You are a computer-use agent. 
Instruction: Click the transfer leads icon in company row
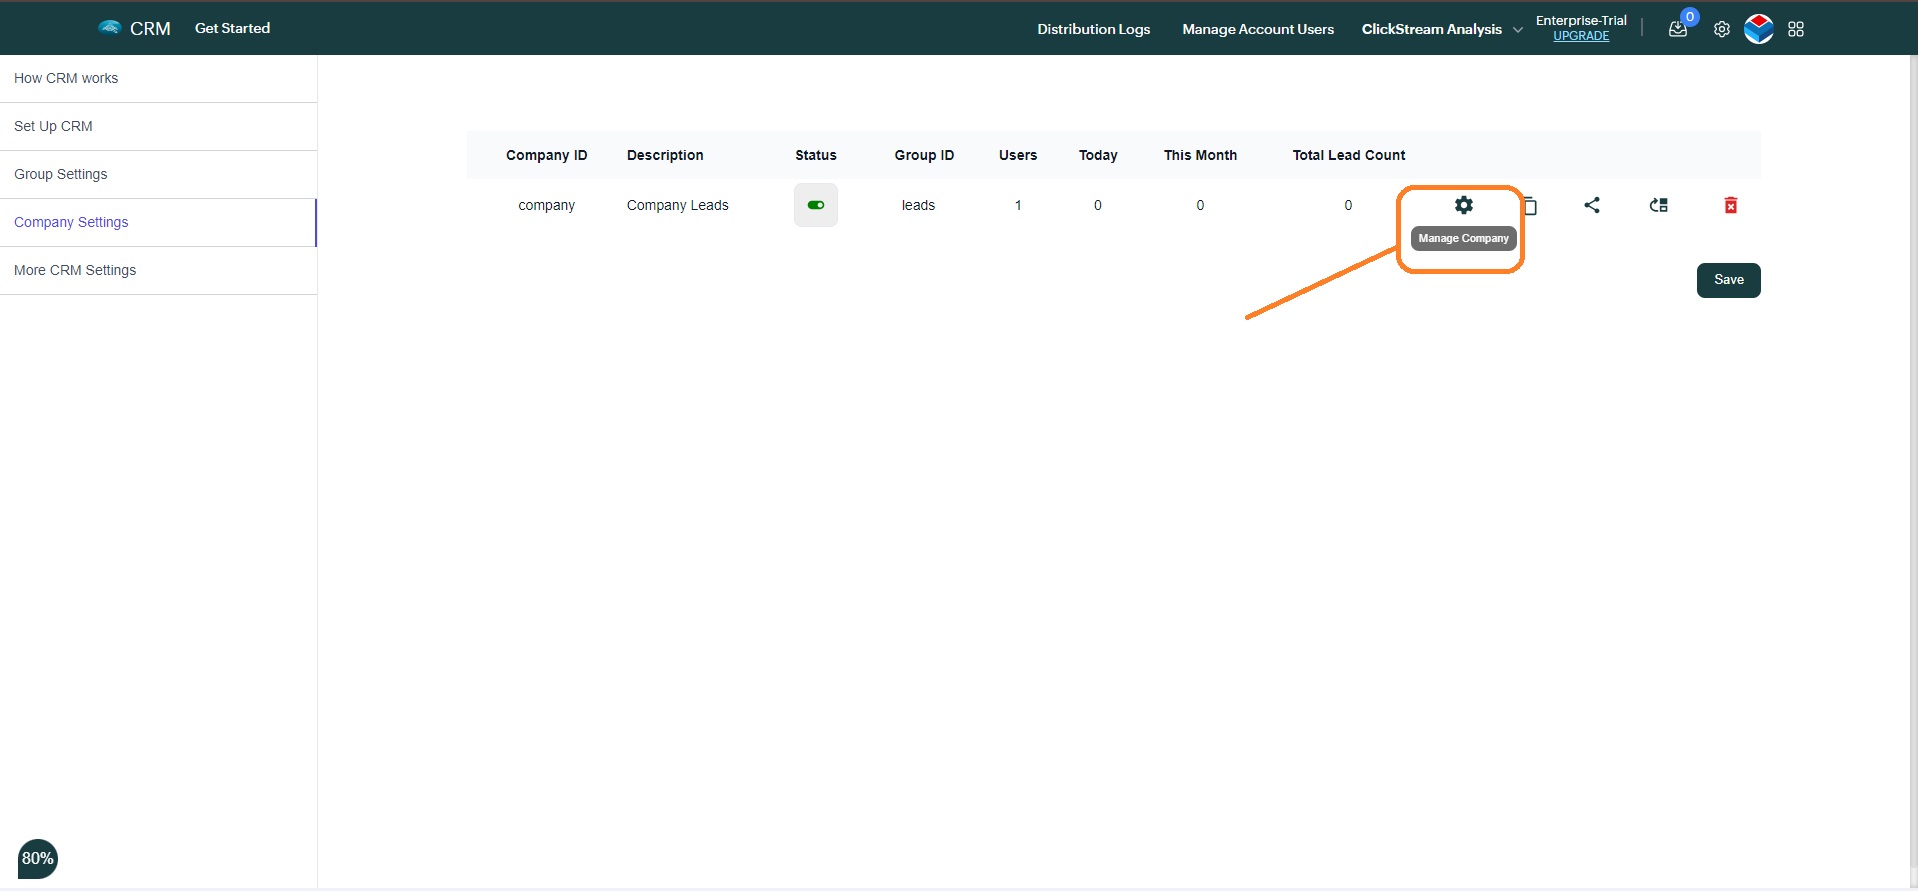(1658, 205)
